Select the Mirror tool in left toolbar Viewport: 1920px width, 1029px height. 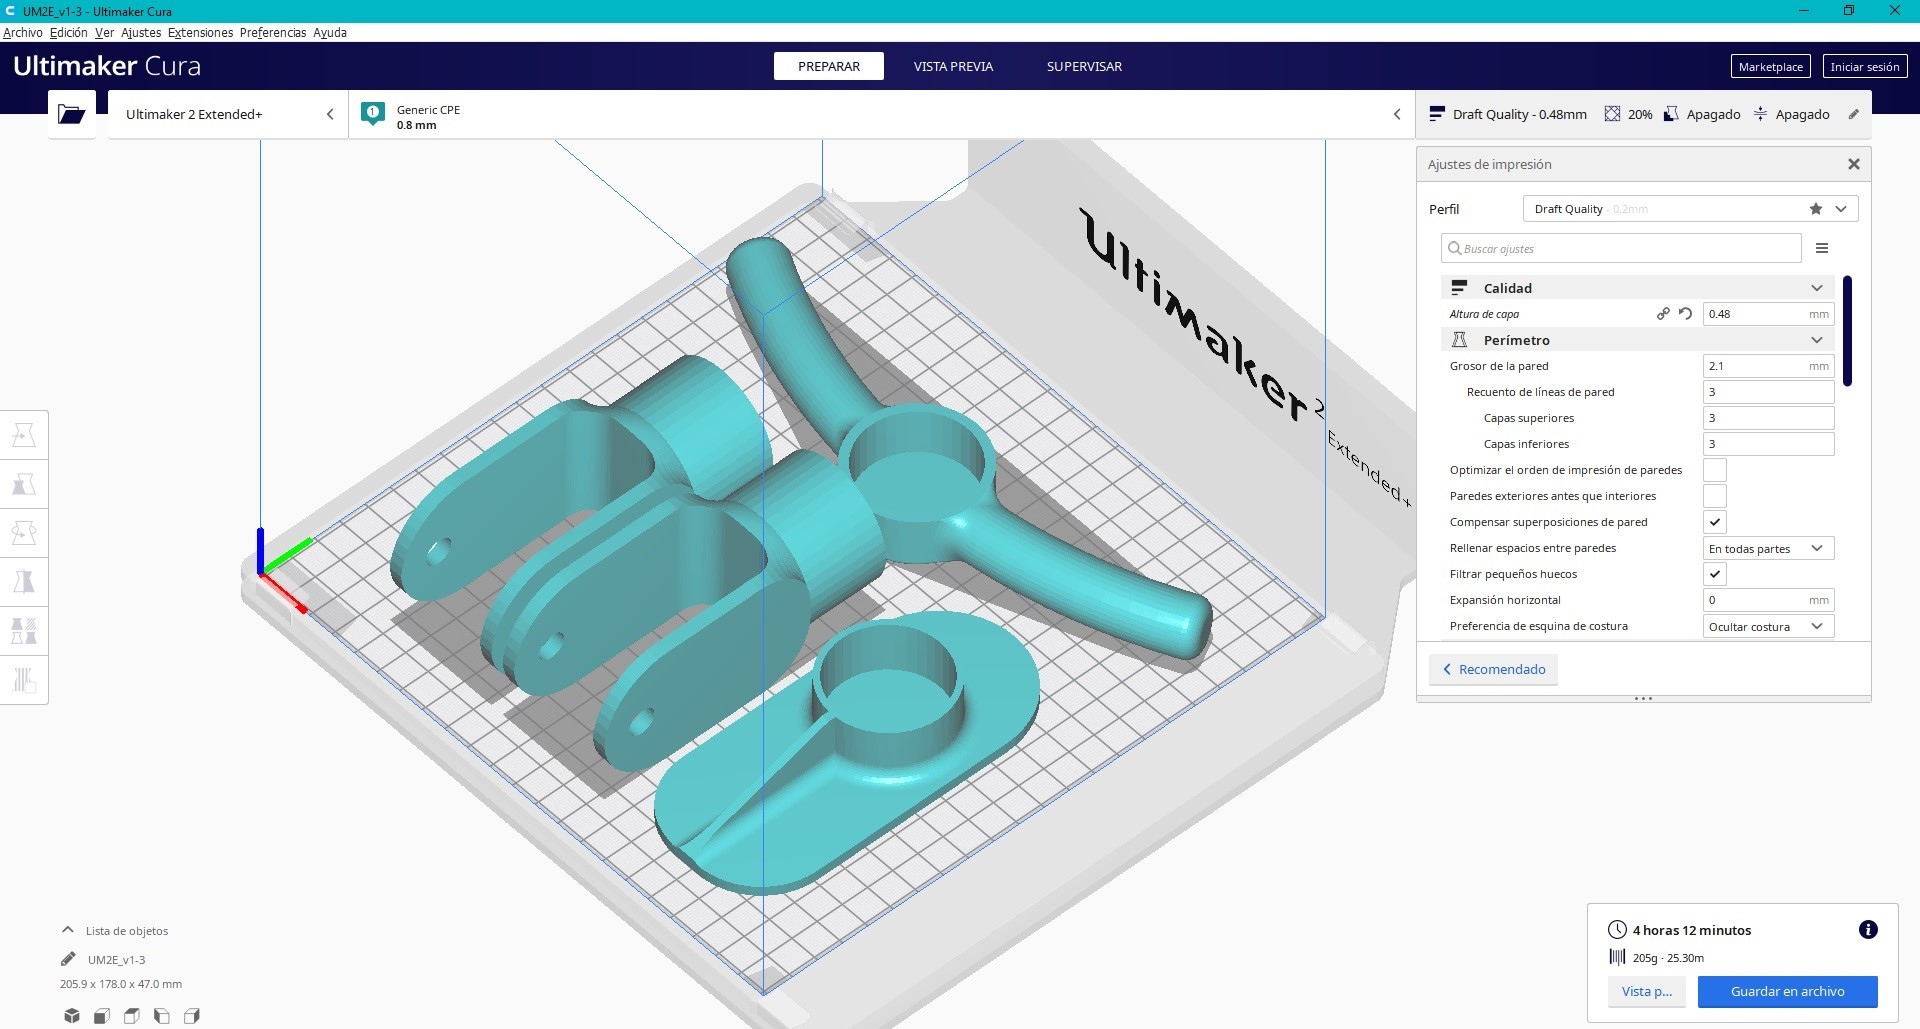[24, 582]
